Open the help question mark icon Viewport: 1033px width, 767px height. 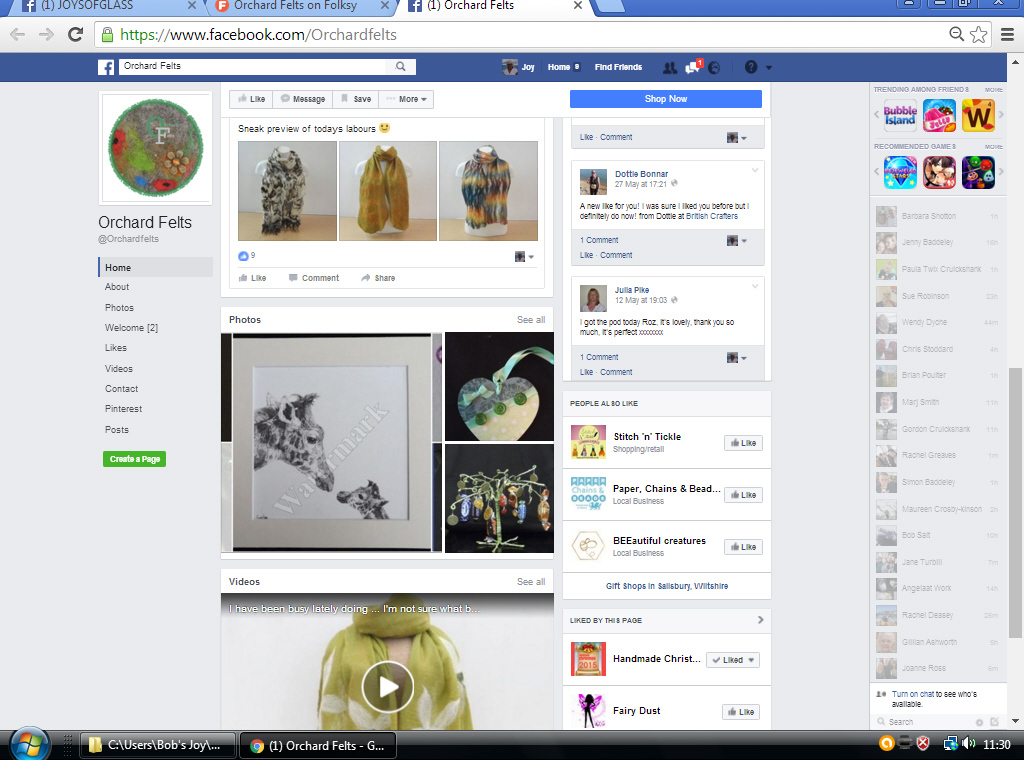click(750, 67)
